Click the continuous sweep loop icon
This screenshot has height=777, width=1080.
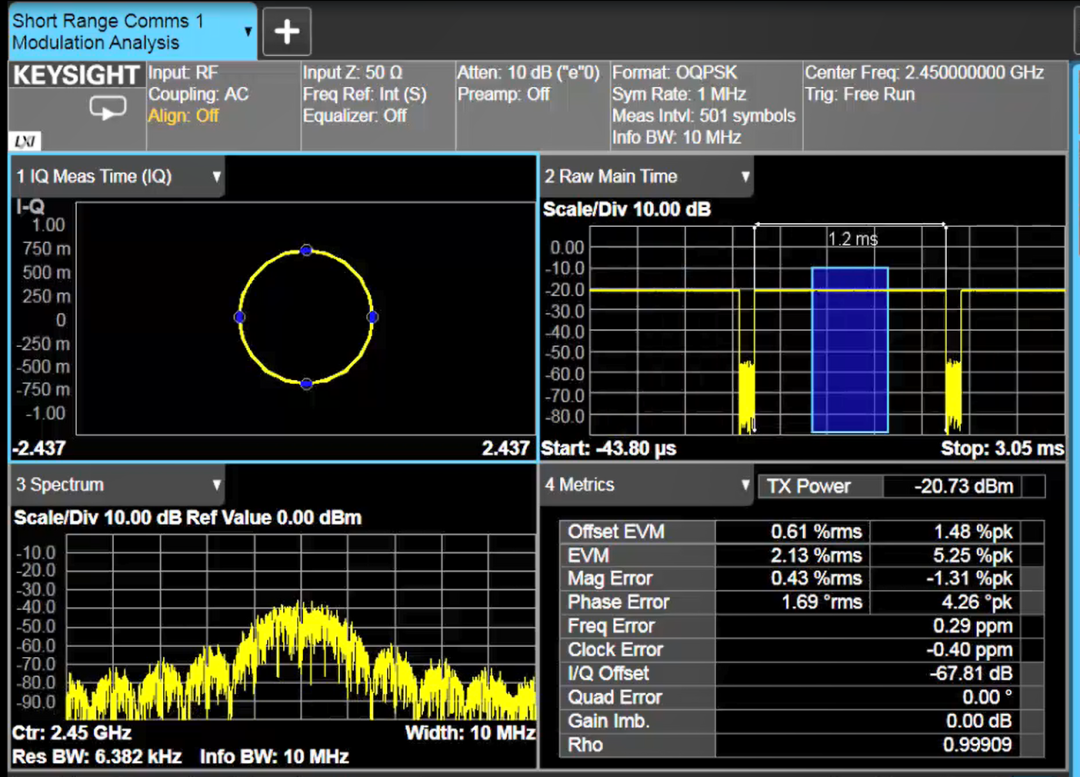coord(107,108)
